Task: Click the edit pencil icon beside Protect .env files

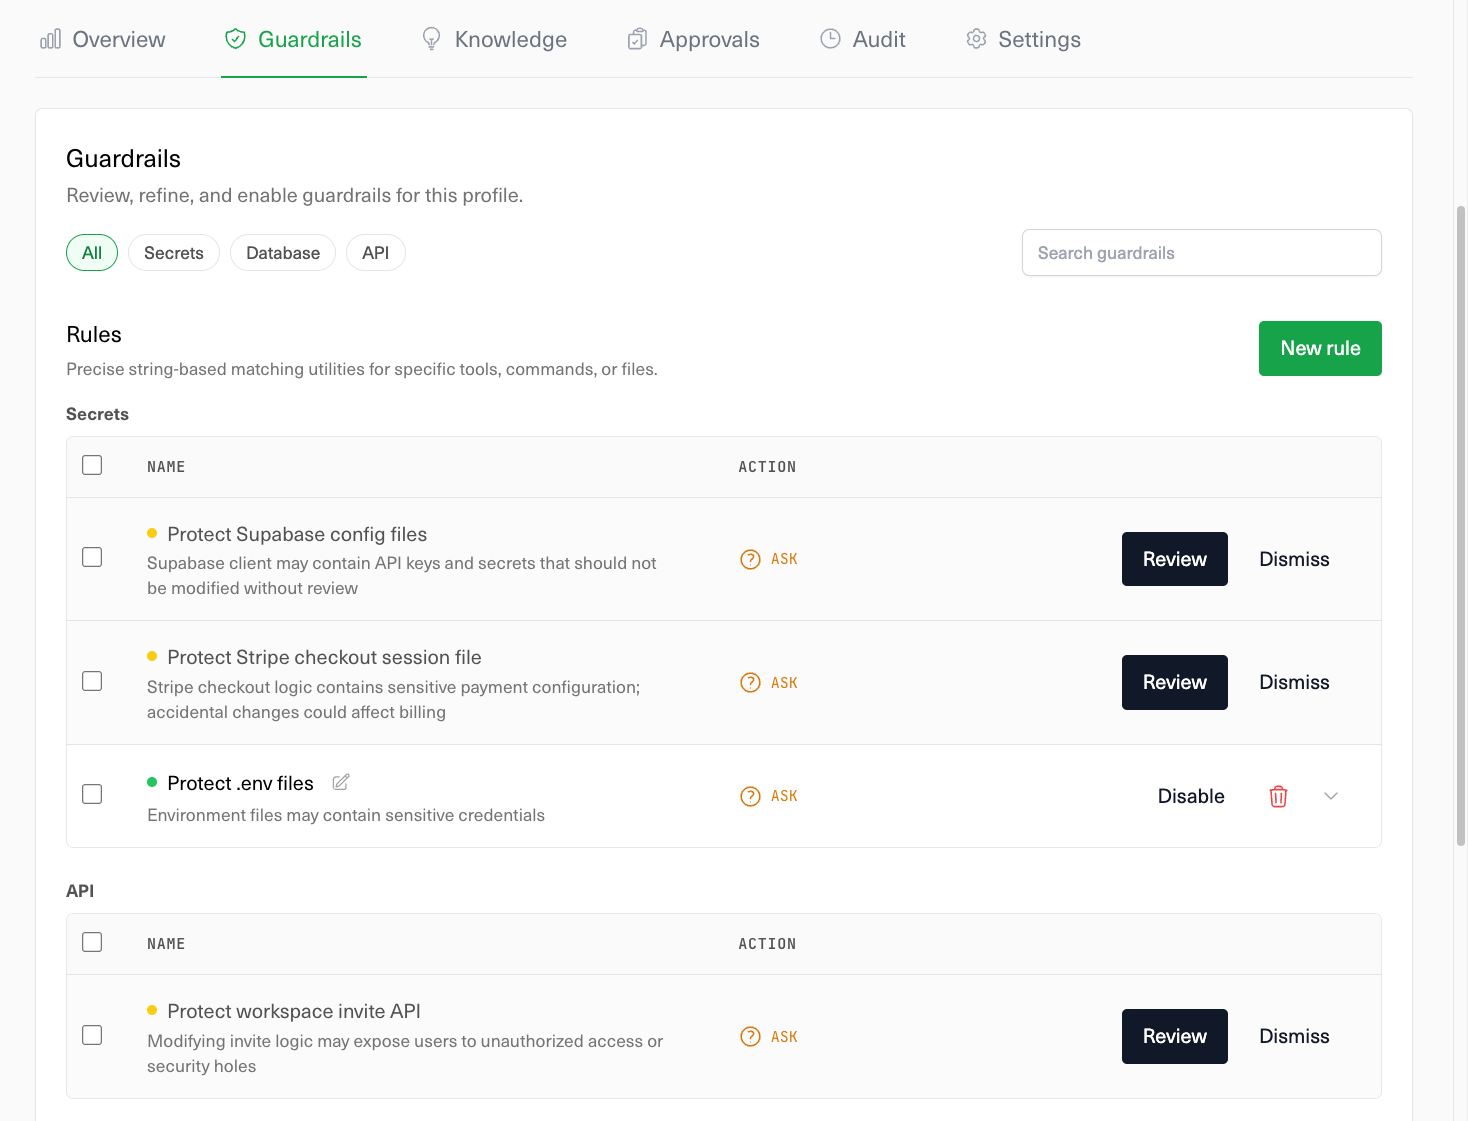Action: click(x=341, y=782)
